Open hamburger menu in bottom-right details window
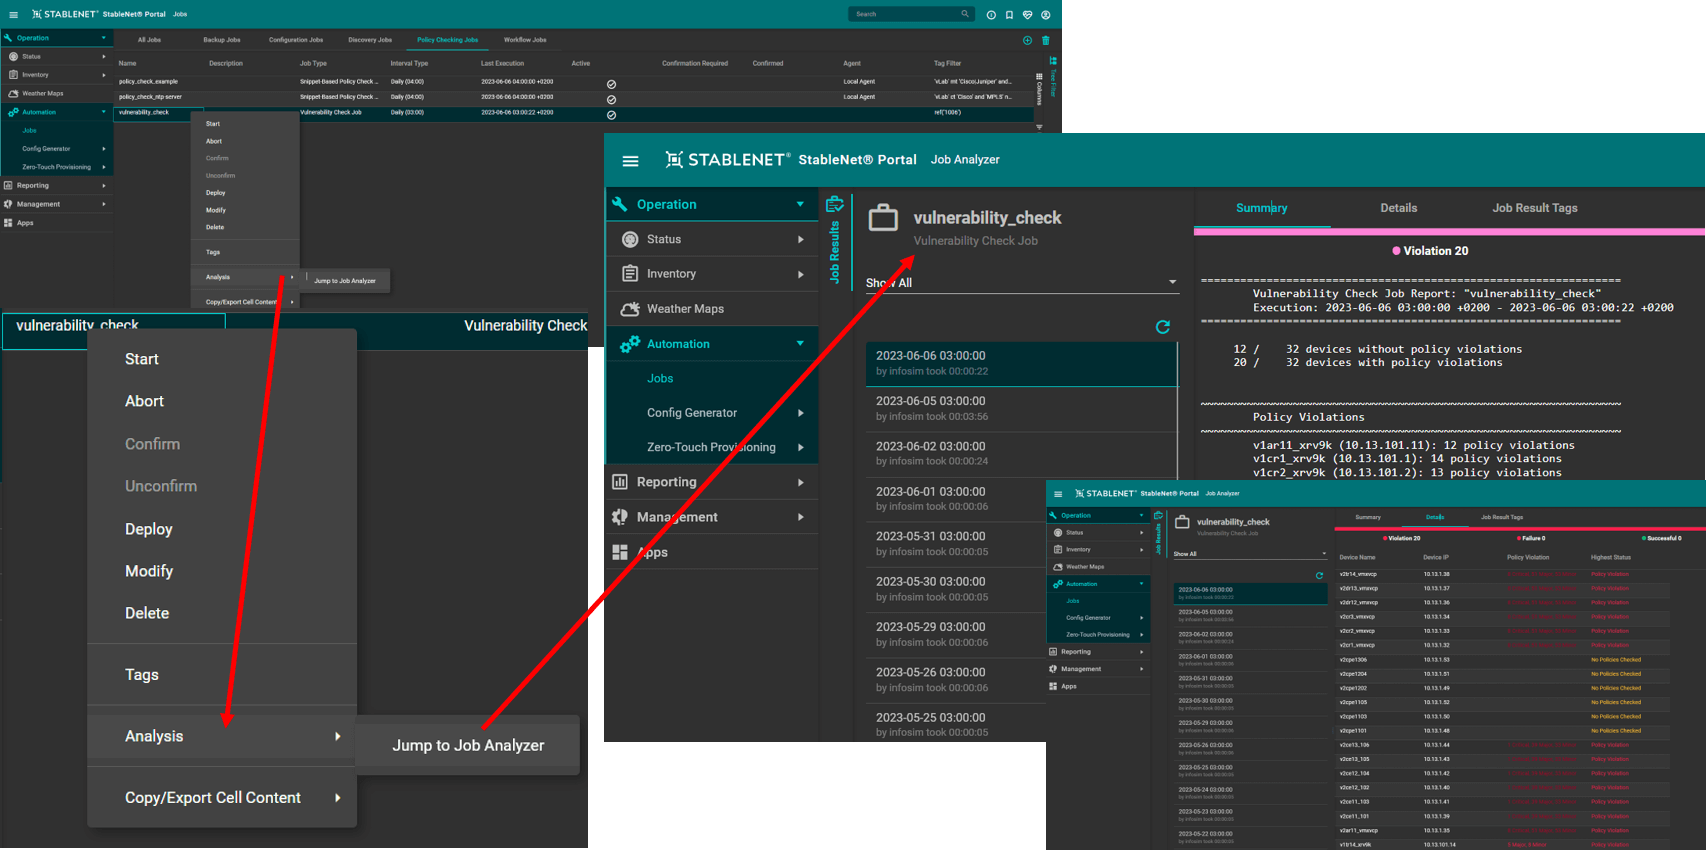This screenshot has width=1706, height=850. click(1058, 494)
